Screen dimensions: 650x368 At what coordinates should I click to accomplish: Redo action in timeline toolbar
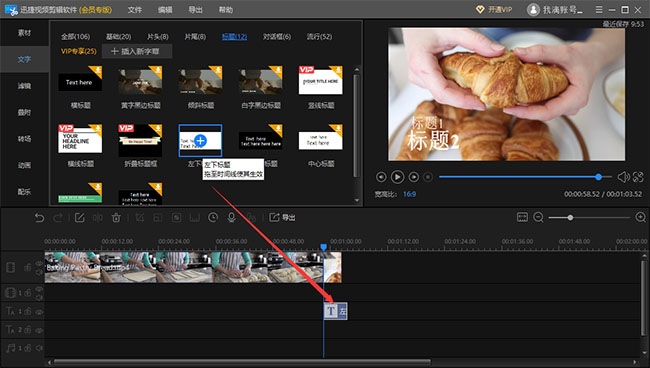pyautogui.click(x=58, y=218)
